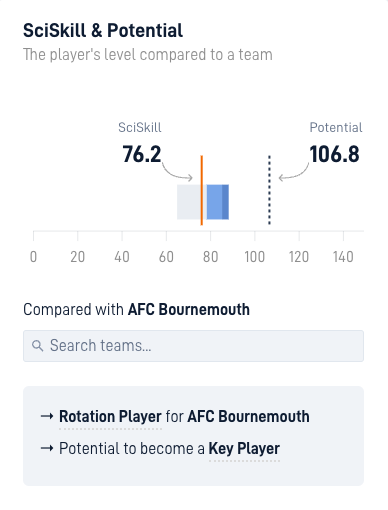Click the Potential value 106.8

point(334,154)
